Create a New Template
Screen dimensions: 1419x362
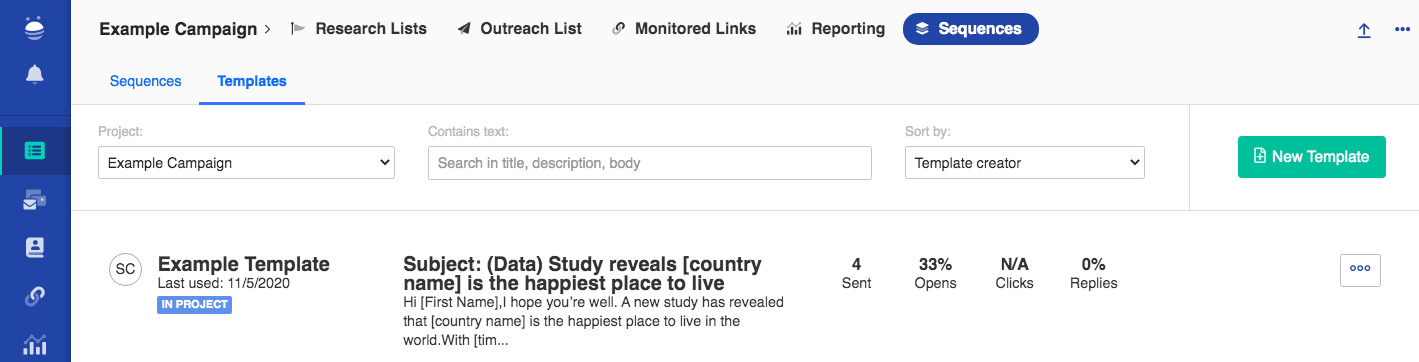coord(1311,157)
